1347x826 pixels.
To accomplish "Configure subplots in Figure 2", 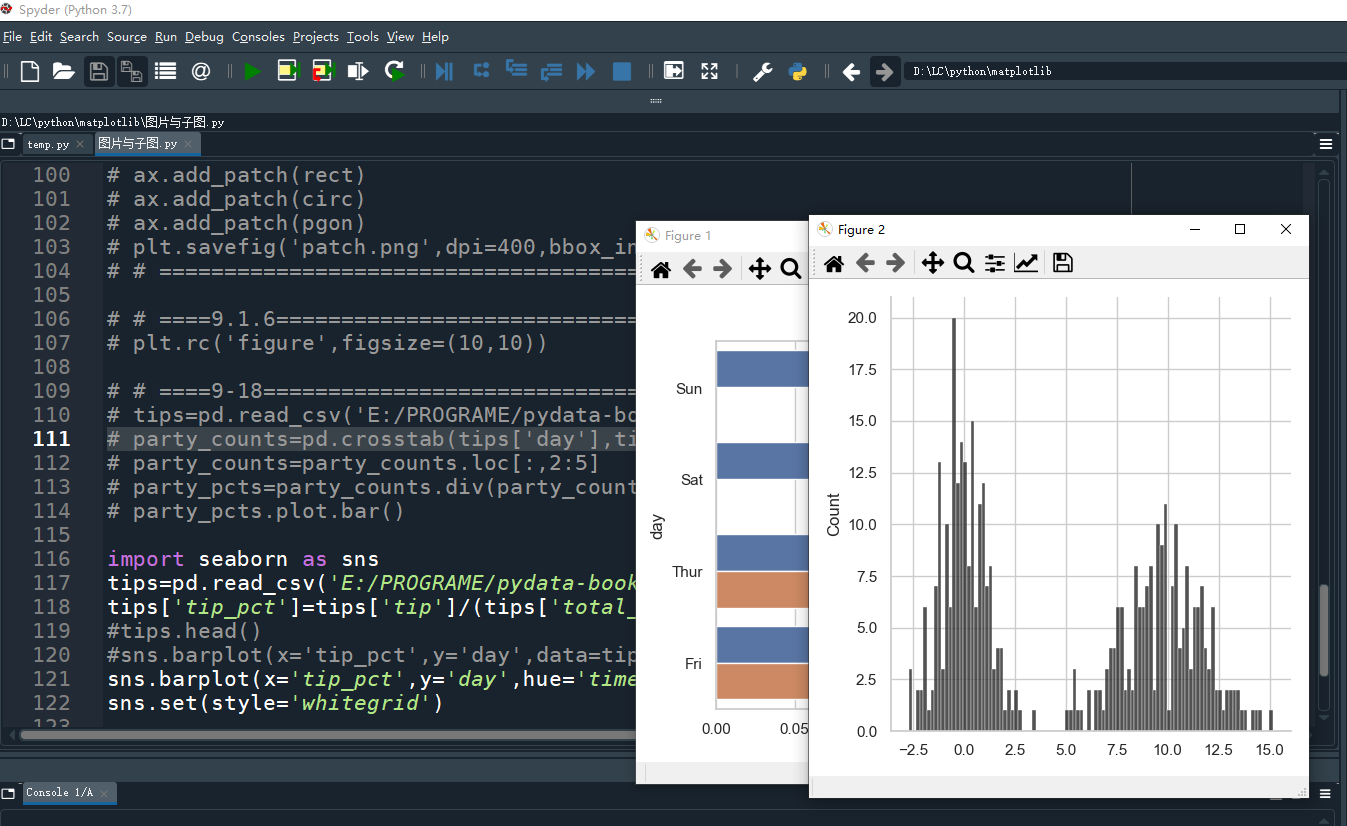I will point(995,263).
